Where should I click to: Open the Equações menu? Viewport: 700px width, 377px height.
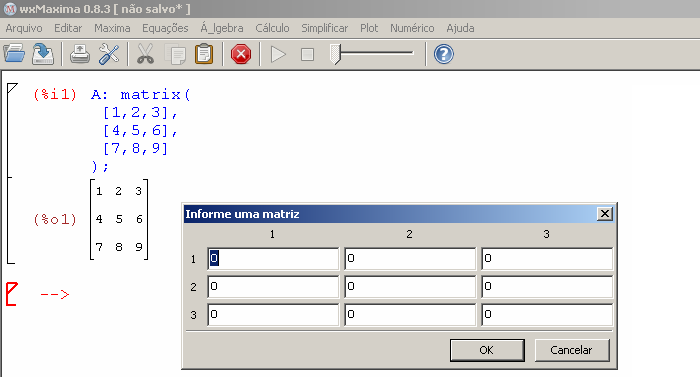tap(165, 28)
